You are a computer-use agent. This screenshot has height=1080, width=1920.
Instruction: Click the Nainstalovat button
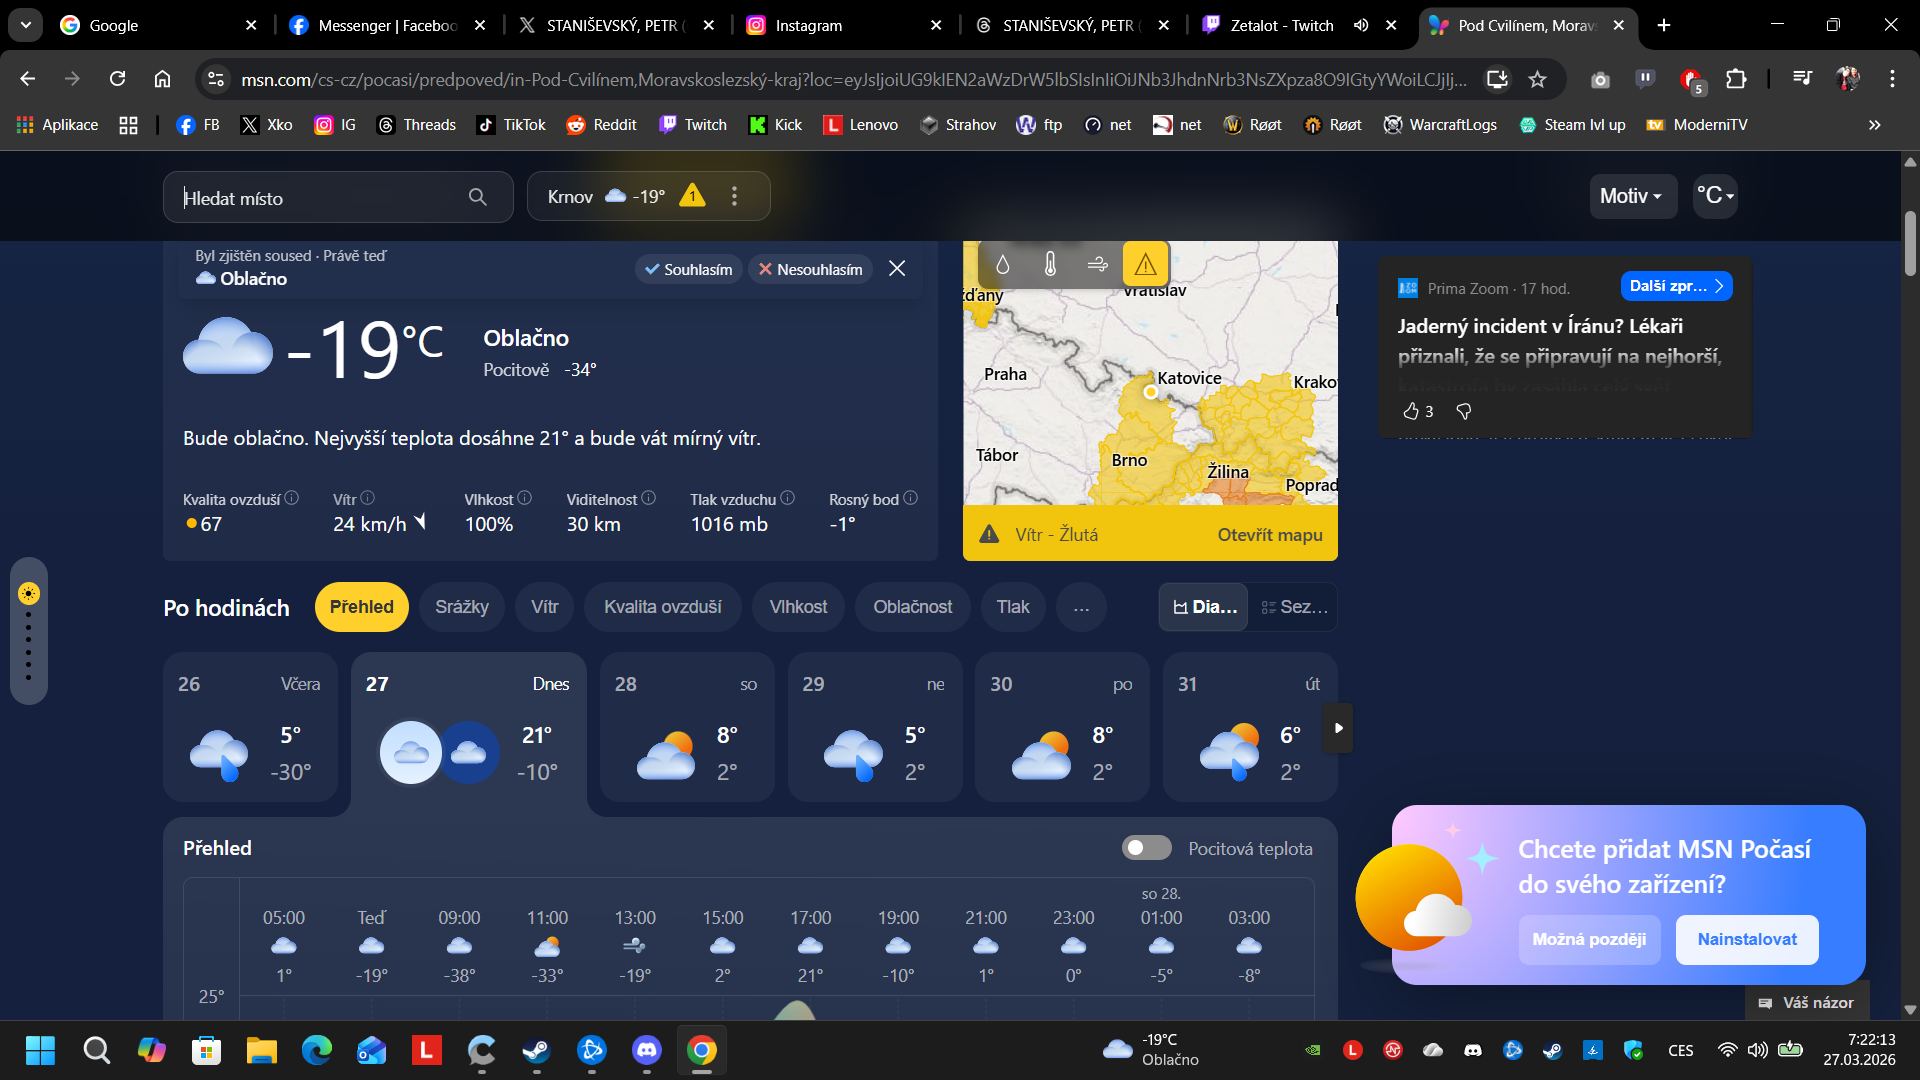[x=1746, y=939]
